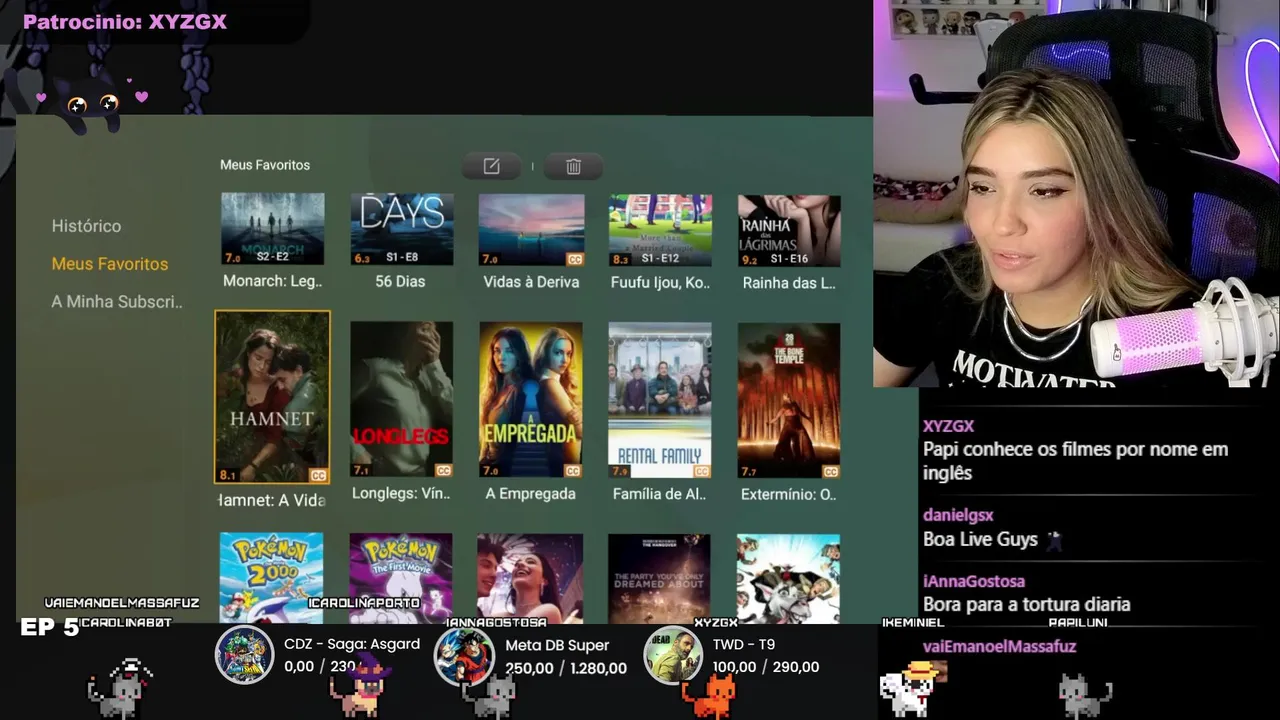Viewport: 1280px width, 720px height.
Task: Click the CC badge on Longlegs
Action: pos(443,470)
